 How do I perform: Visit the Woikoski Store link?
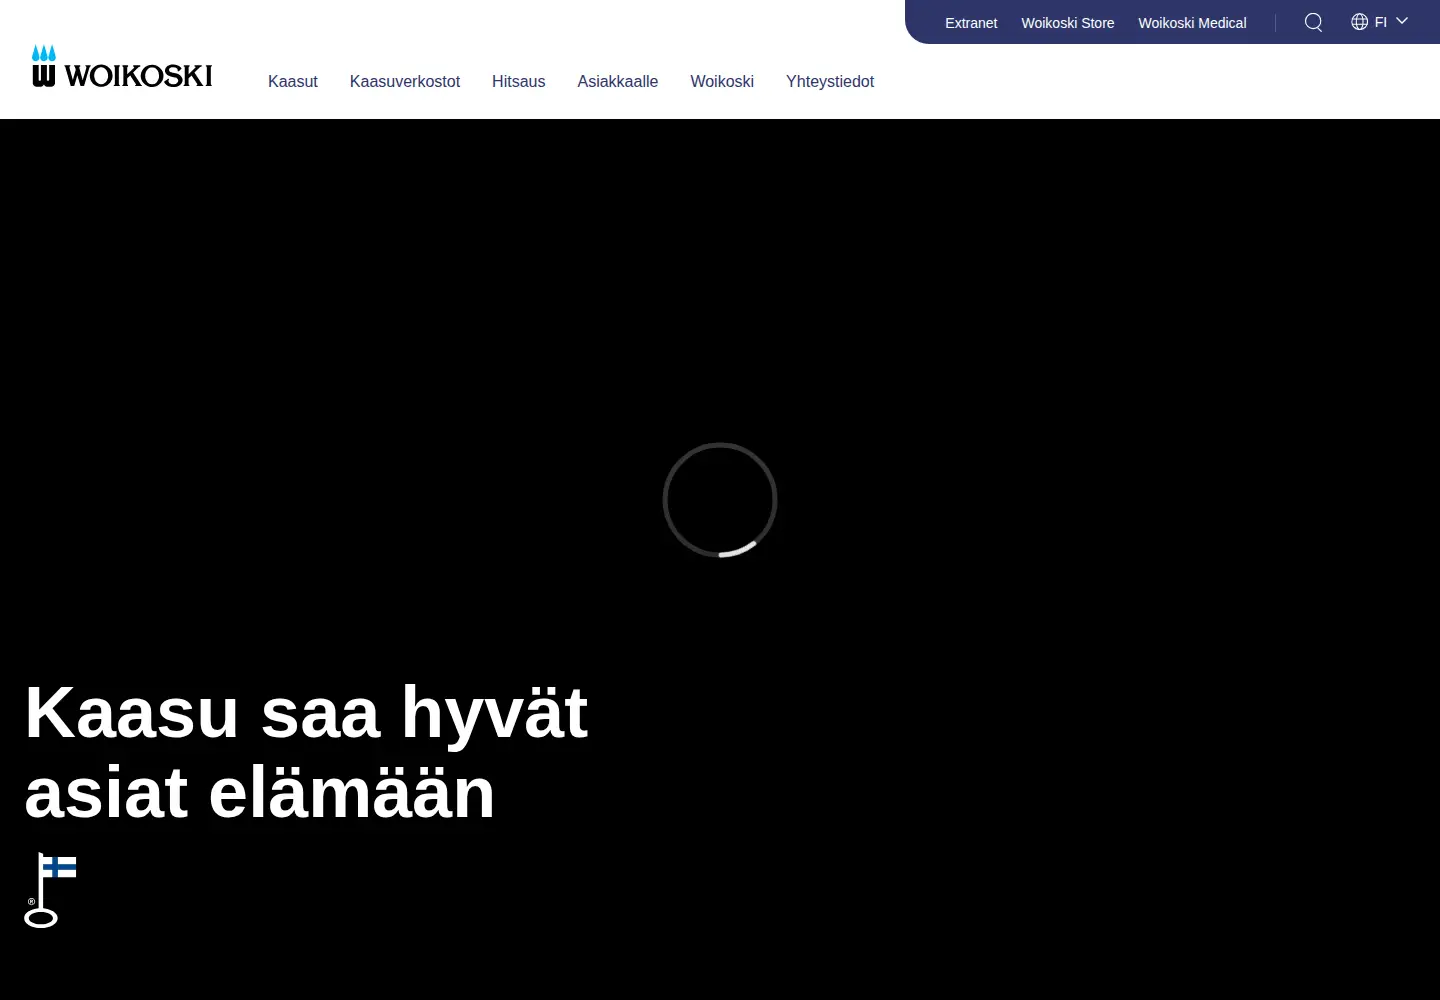(x=1068, y=23)
